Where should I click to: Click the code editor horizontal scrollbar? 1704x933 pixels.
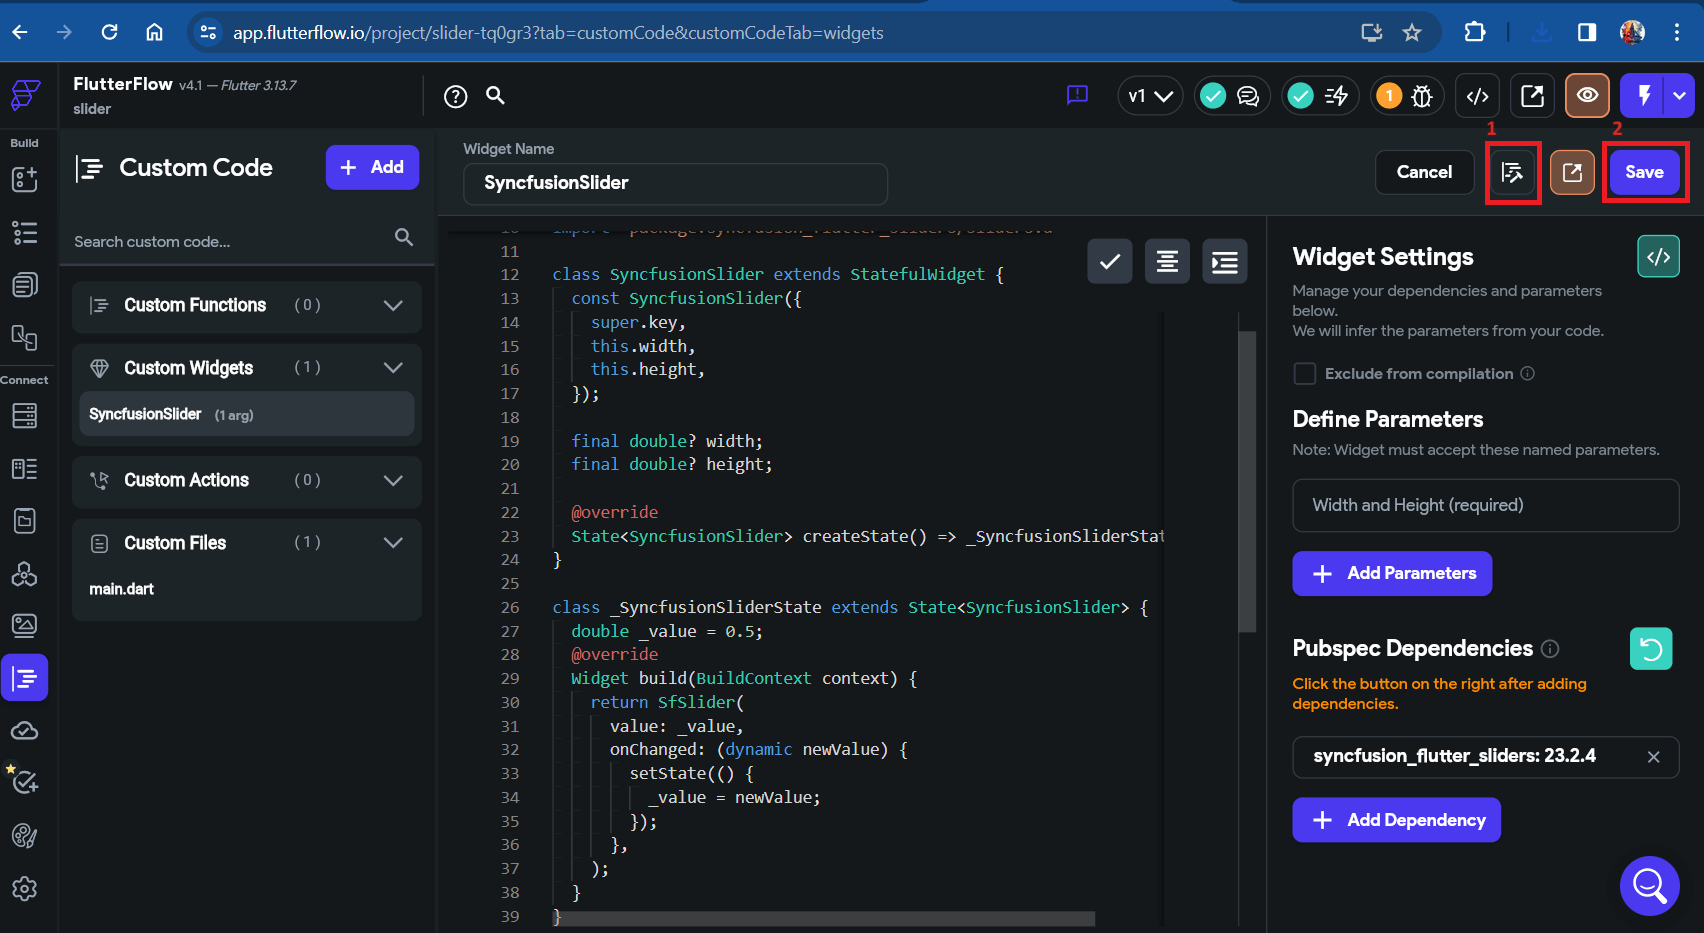(826, 918)
